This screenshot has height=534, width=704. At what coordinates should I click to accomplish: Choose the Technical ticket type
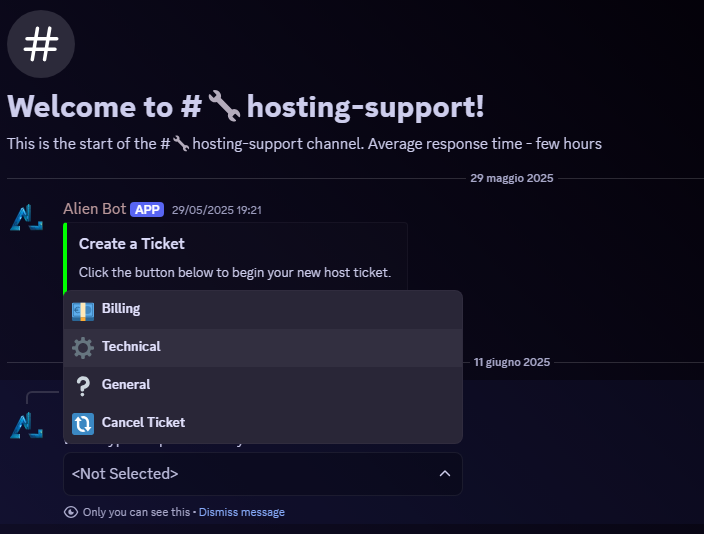pyautogui.click(x=263, y=348)
